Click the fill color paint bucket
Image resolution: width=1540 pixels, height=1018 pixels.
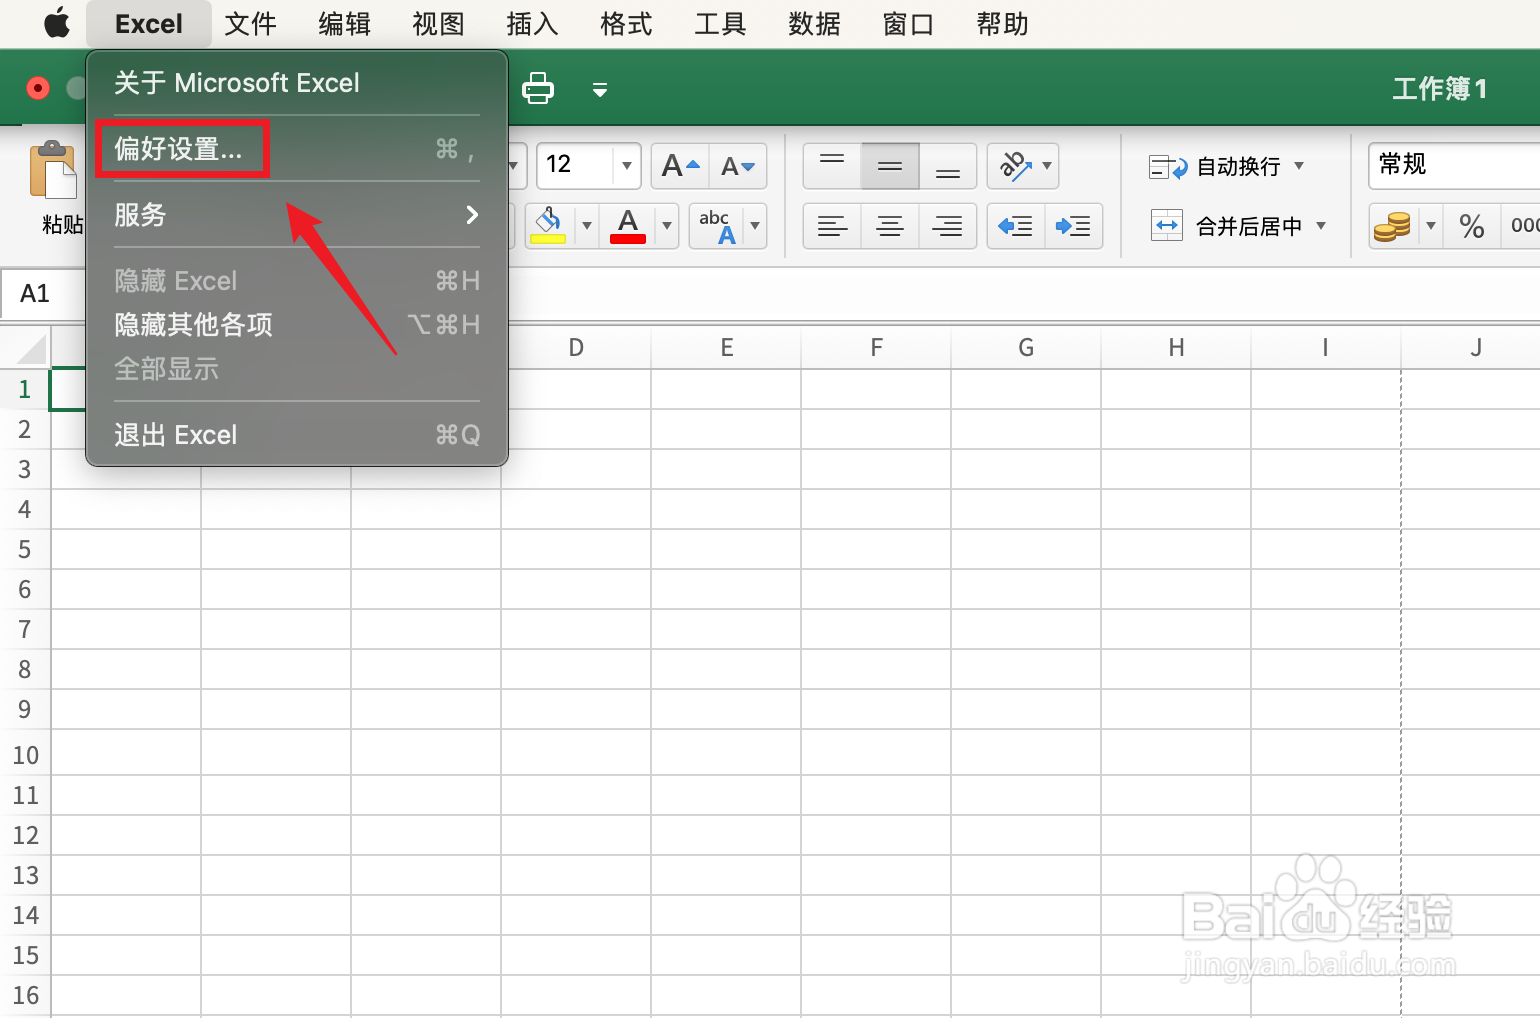coord(548,226)
